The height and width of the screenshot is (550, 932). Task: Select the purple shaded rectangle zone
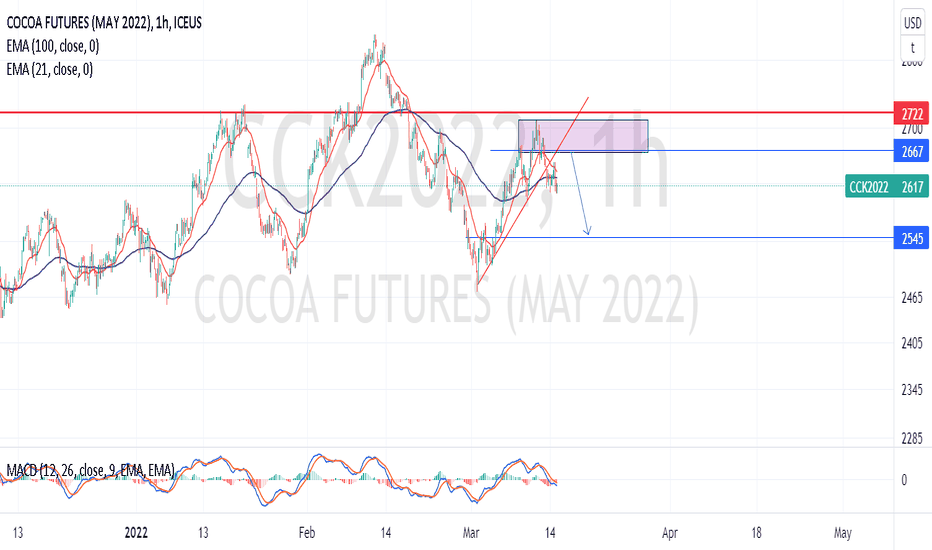point(583,137)
